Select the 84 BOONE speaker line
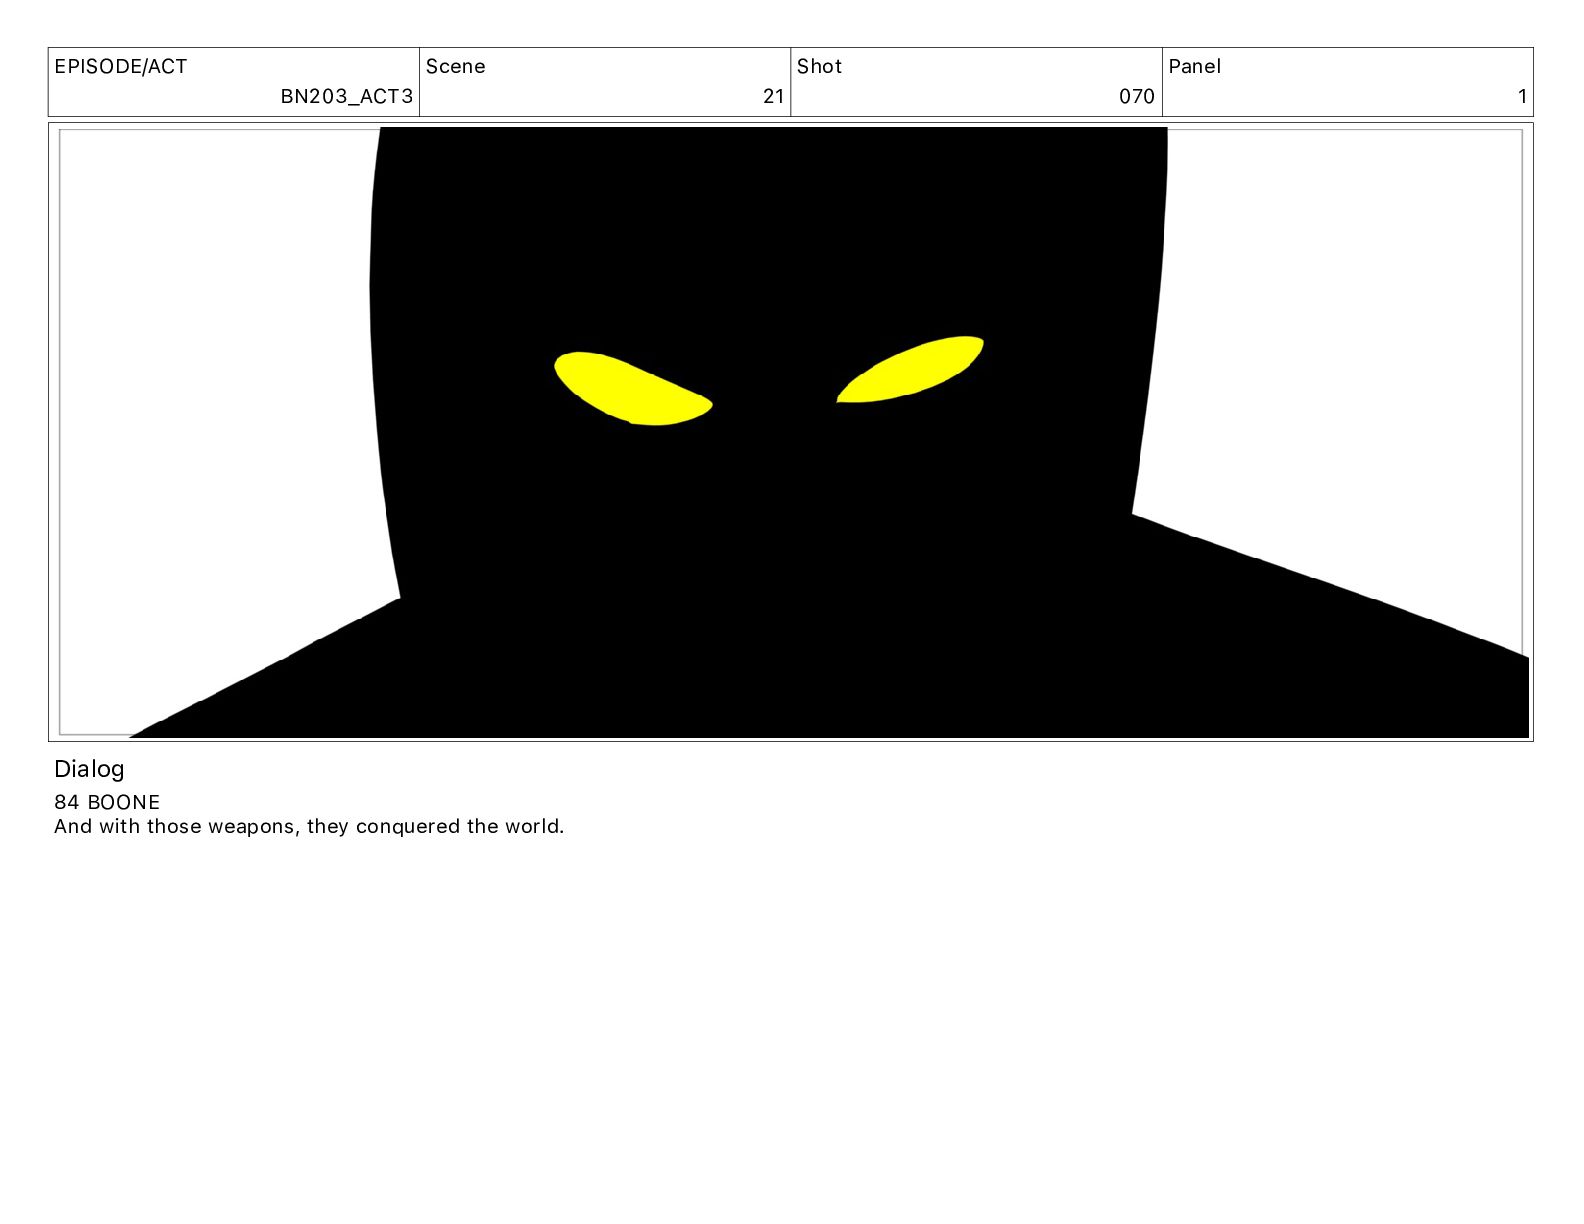Image resolution: width=1584 pixels, height=1224 pixels. pyautogui.click(x=107, y=802)
